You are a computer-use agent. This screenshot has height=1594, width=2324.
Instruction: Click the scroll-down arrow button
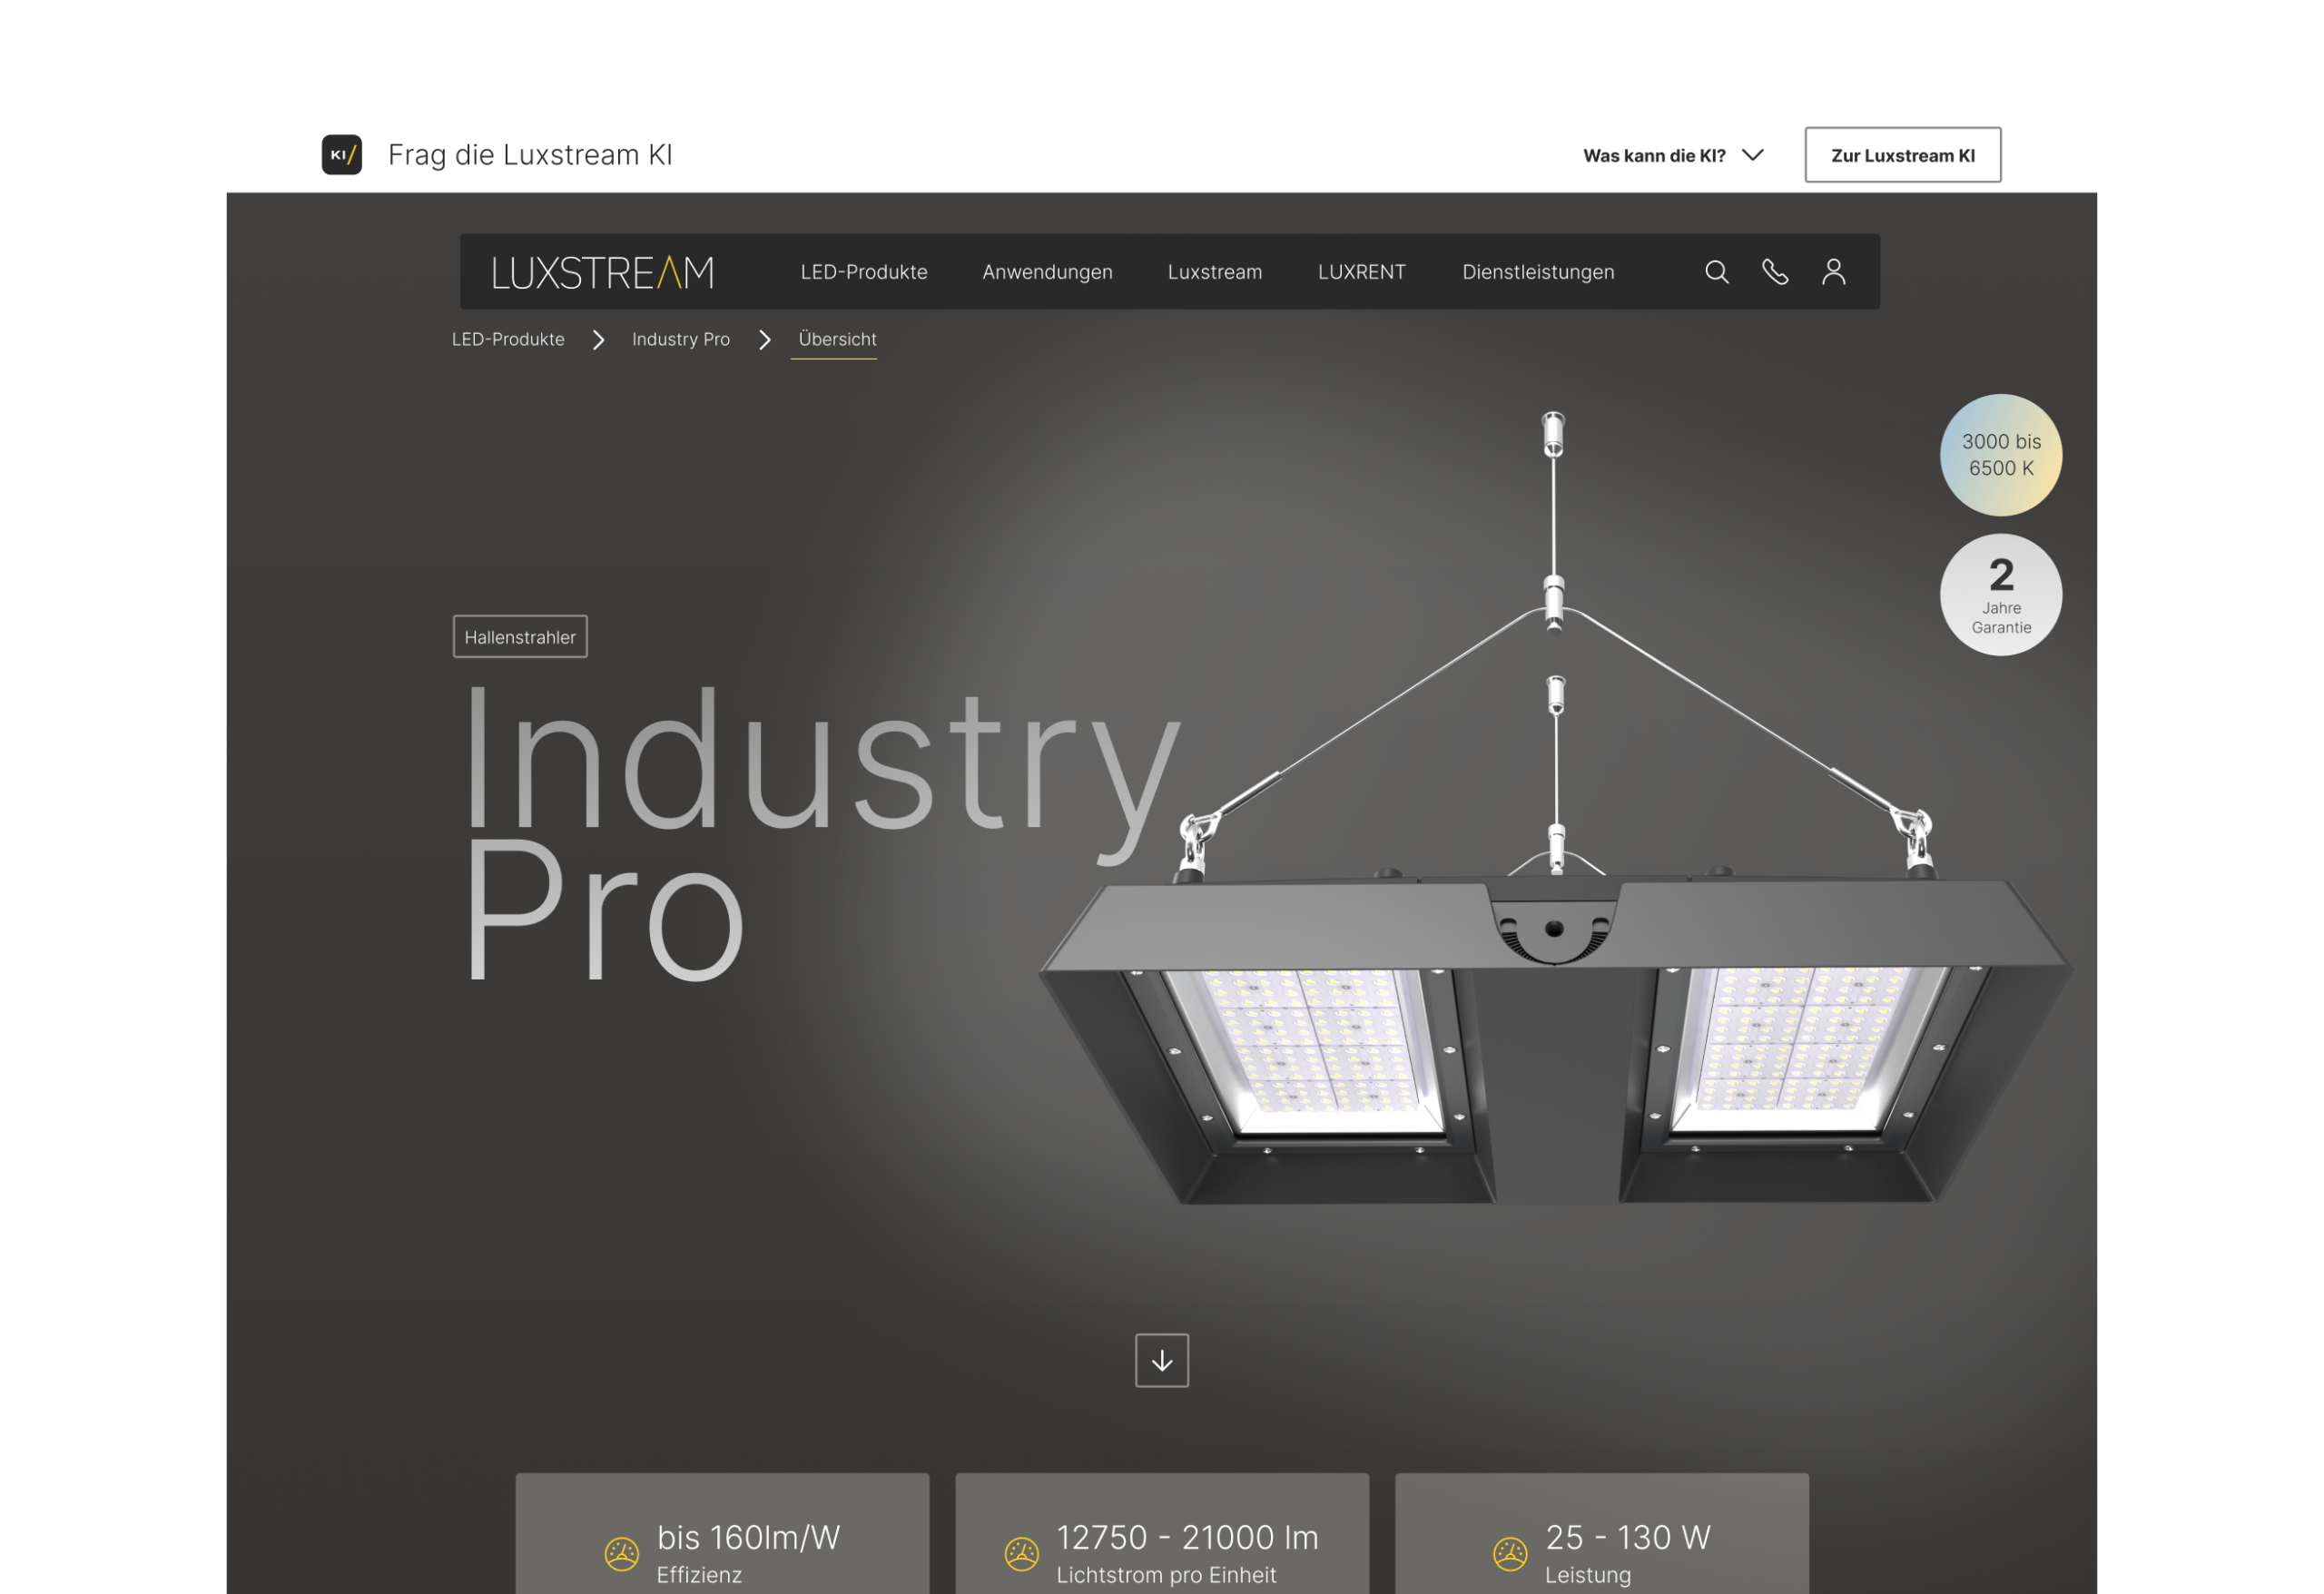pyautogui.click(x=1162, y=1360)
